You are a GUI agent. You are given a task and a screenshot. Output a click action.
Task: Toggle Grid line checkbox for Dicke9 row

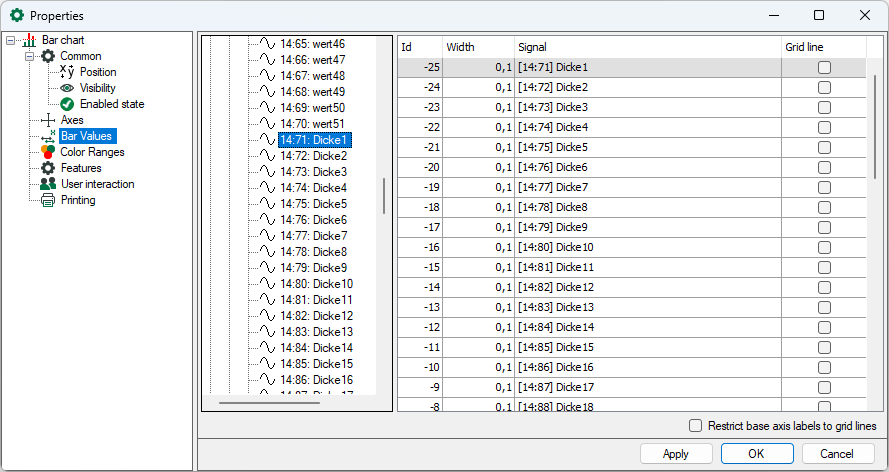point(824,227)
